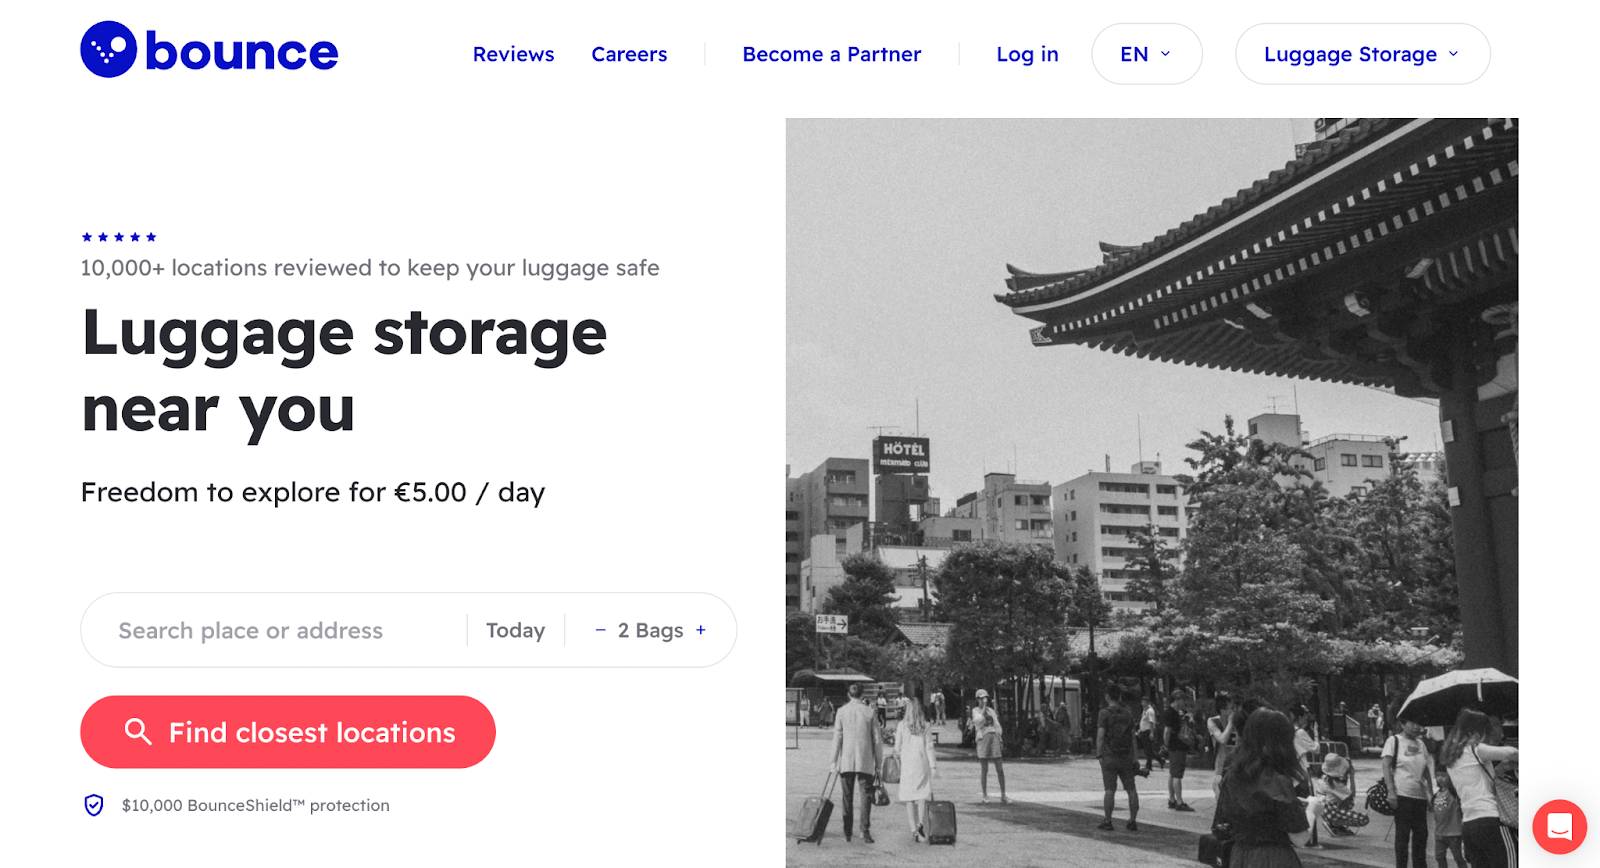Click the 10,000+ locations reviewed text

click(370, 268)
